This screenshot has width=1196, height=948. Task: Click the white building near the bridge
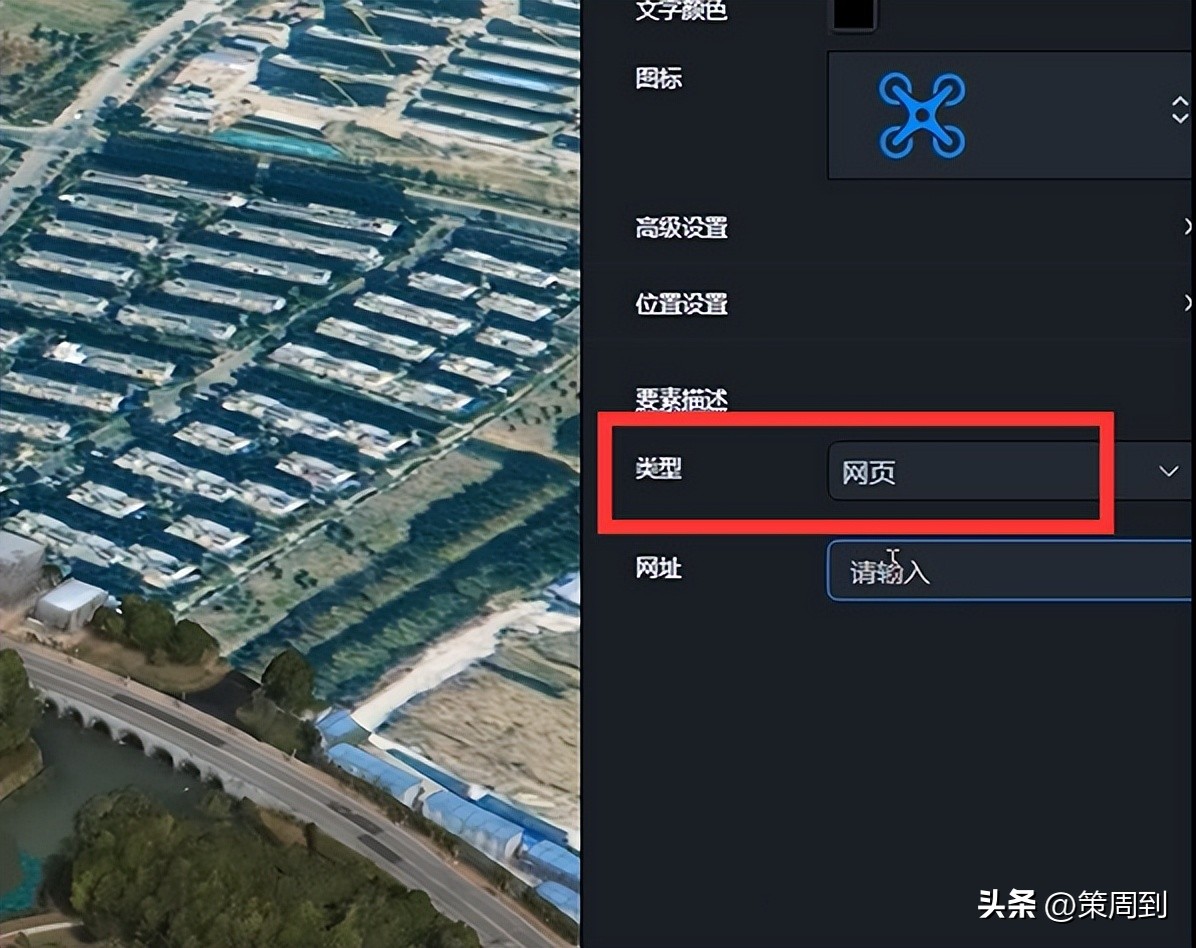click(x=70, y=603)
